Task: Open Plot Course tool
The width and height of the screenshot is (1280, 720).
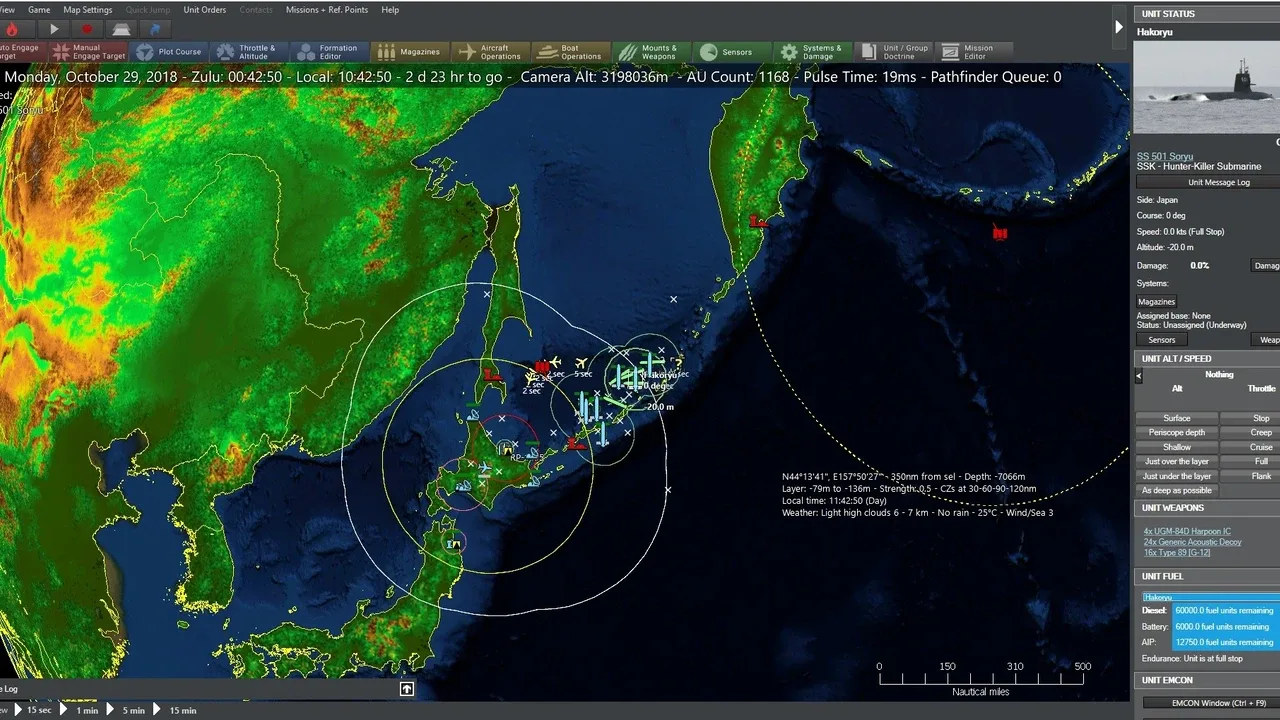Action: [x=169, y=52]
